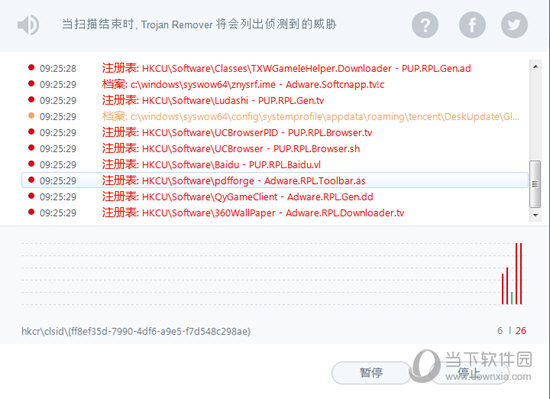The image size is (550, 399).
Task: Click the Trojan Remover scan notice header text
Action: tap(199, 24)
